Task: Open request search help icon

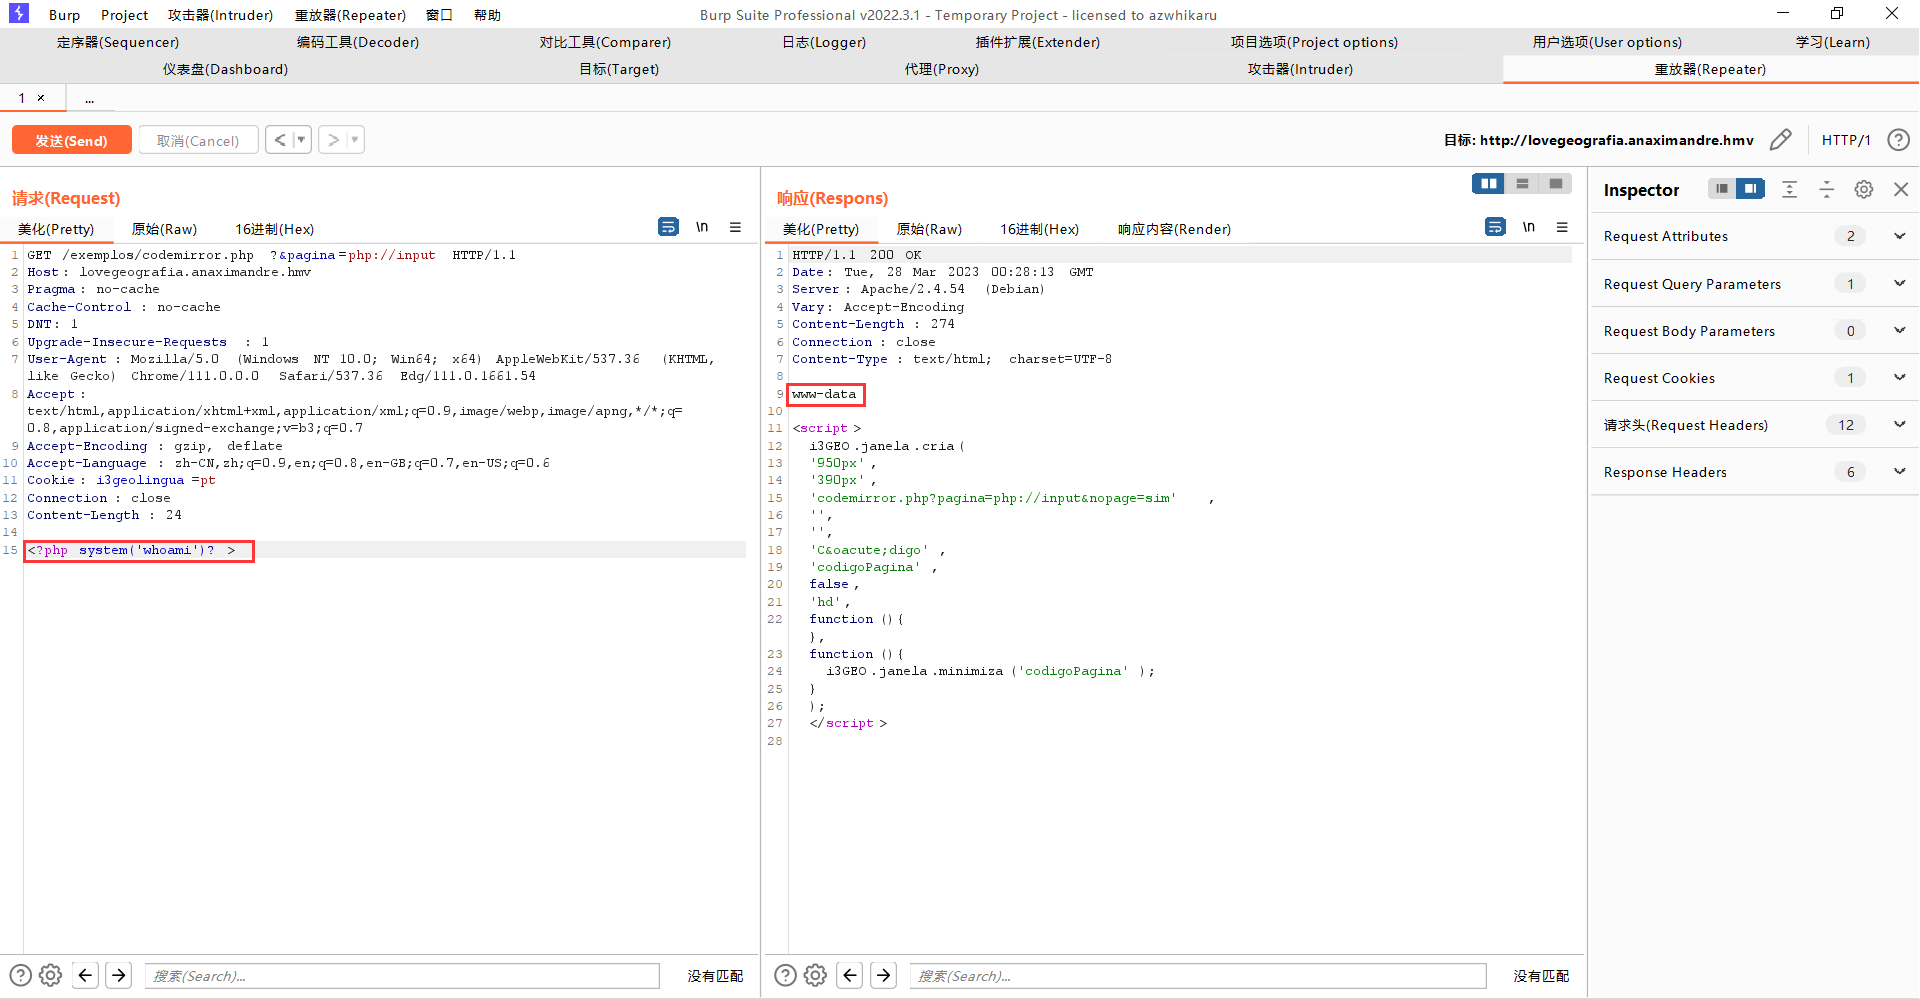Action: 20,975
